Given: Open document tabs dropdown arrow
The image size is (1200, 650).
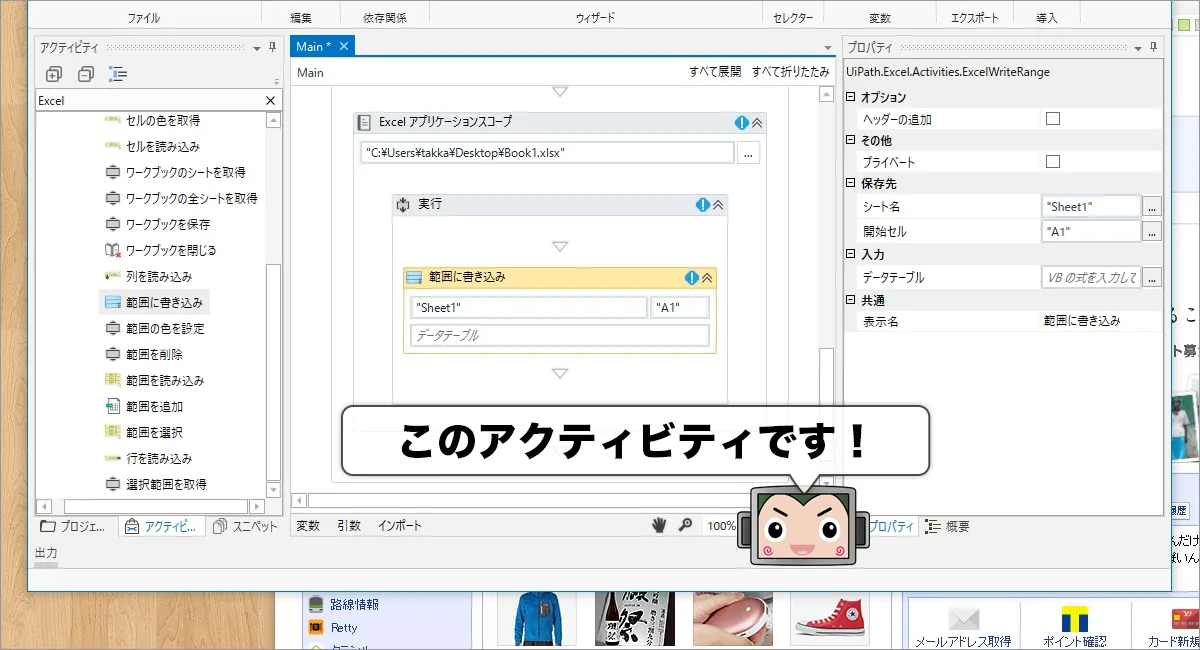Looking at the screenshot, I should [x=827, y=47].
